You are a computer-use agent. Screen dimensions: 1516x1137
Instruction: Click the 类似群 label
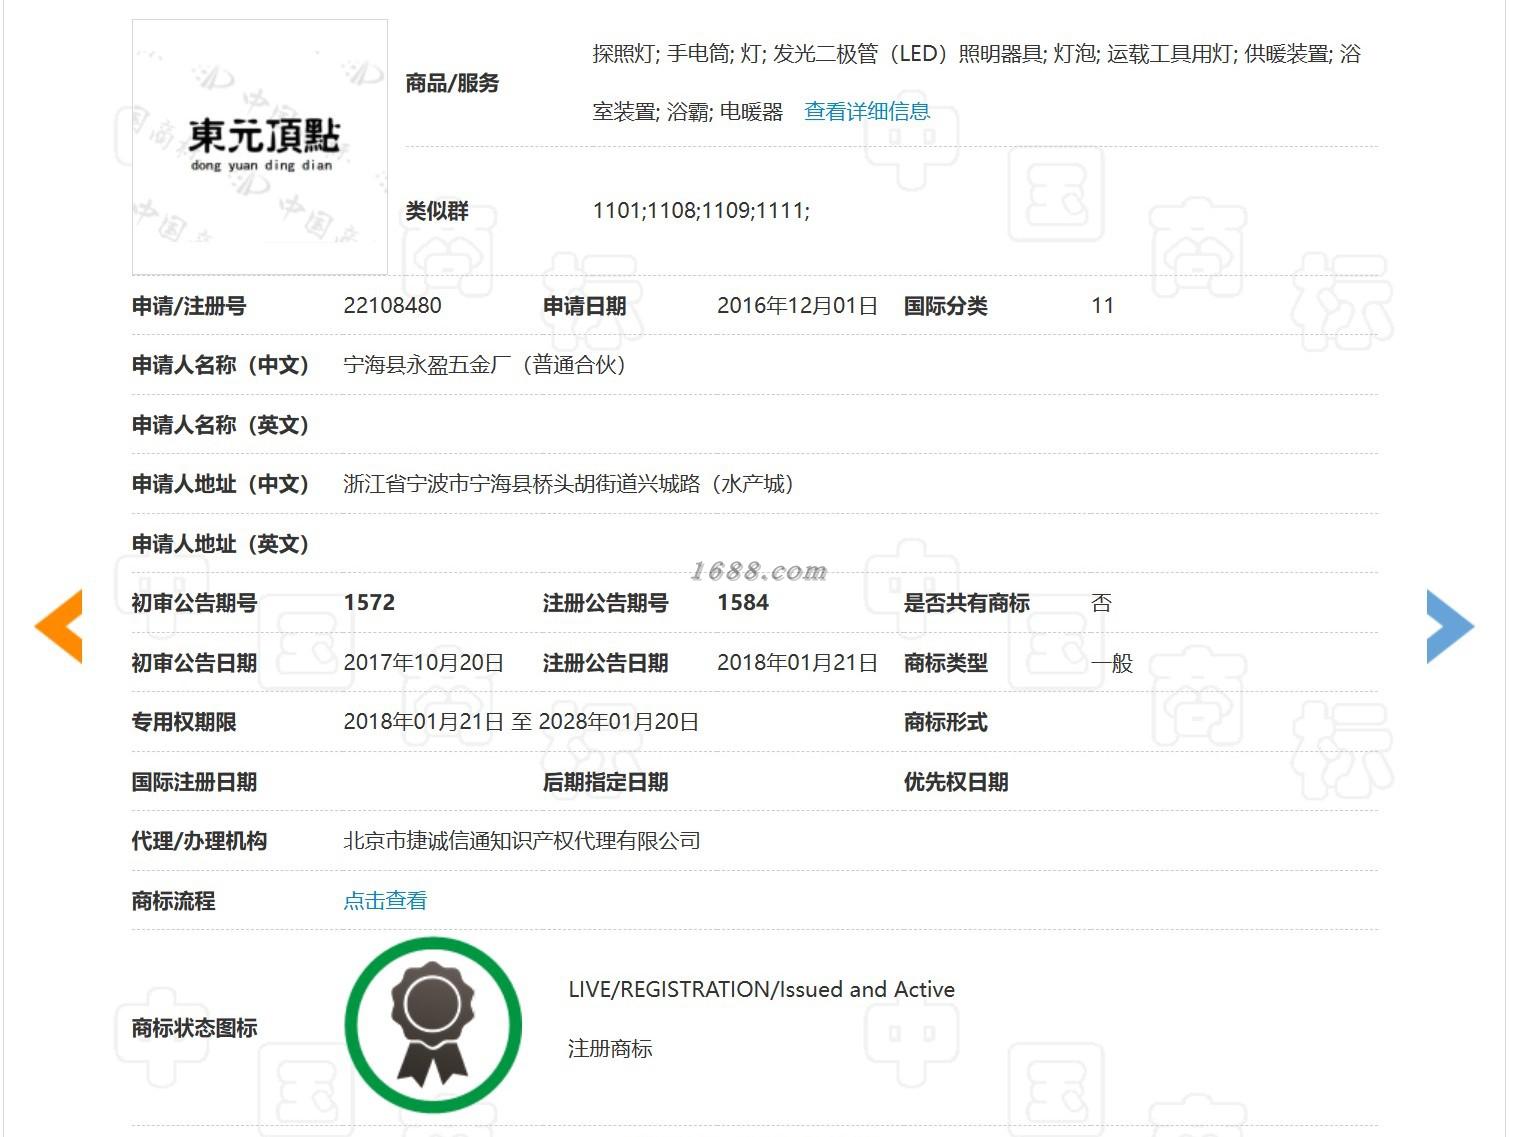(x=437, y=210)
